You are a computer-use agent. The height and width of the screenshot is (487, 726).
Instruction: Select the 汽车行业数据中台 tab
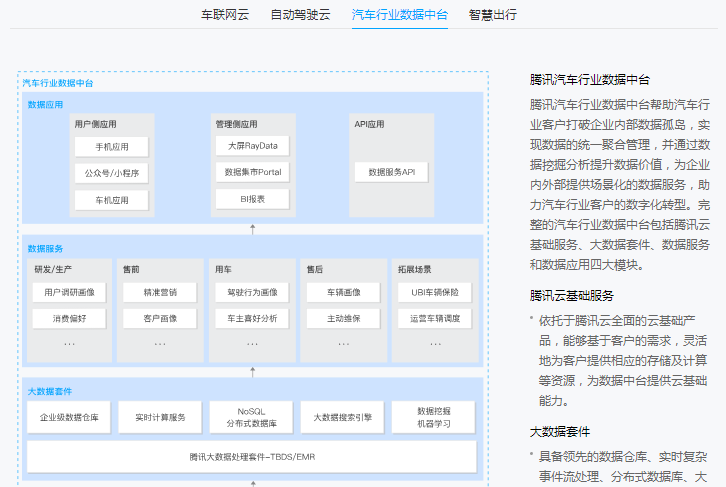pyautogui.click(x=400, y=15)
